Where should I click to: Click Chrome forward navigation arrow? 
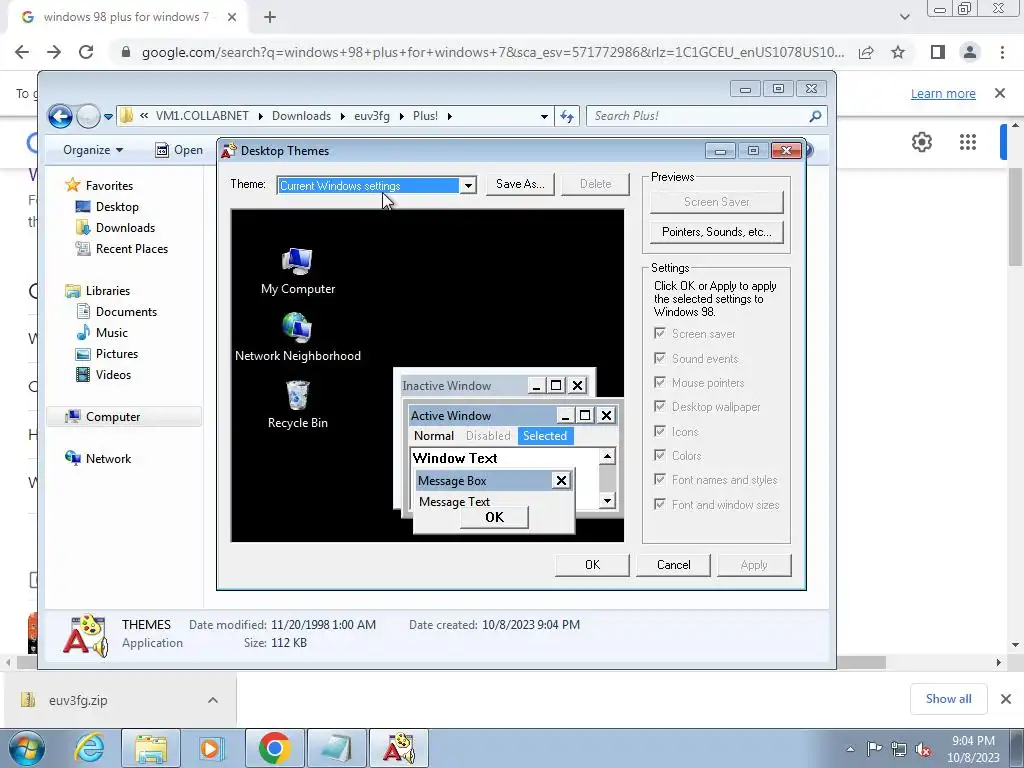pyautogui.click(x=54, y=52)
